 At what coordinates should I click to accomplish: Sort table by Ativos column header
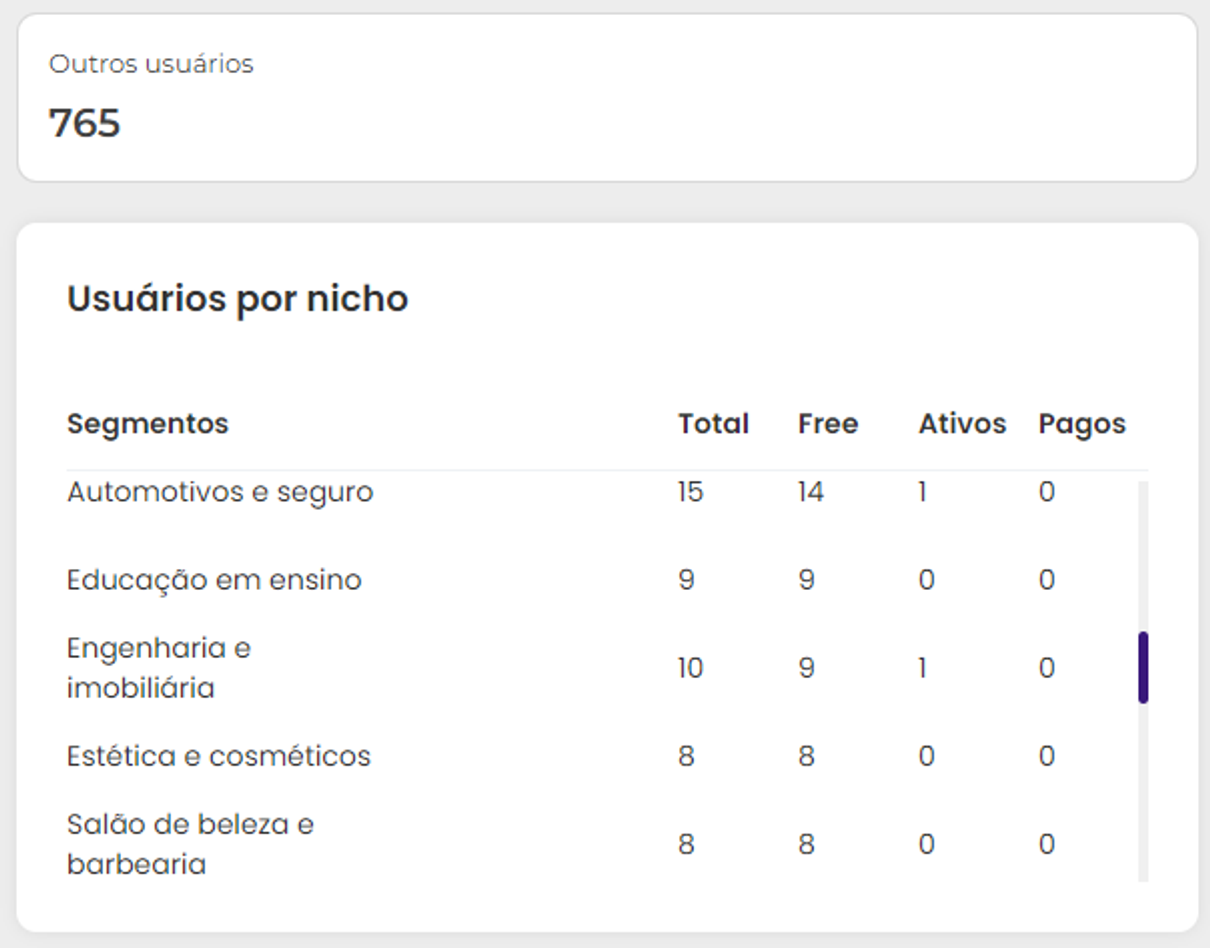(x=963, y=423)
